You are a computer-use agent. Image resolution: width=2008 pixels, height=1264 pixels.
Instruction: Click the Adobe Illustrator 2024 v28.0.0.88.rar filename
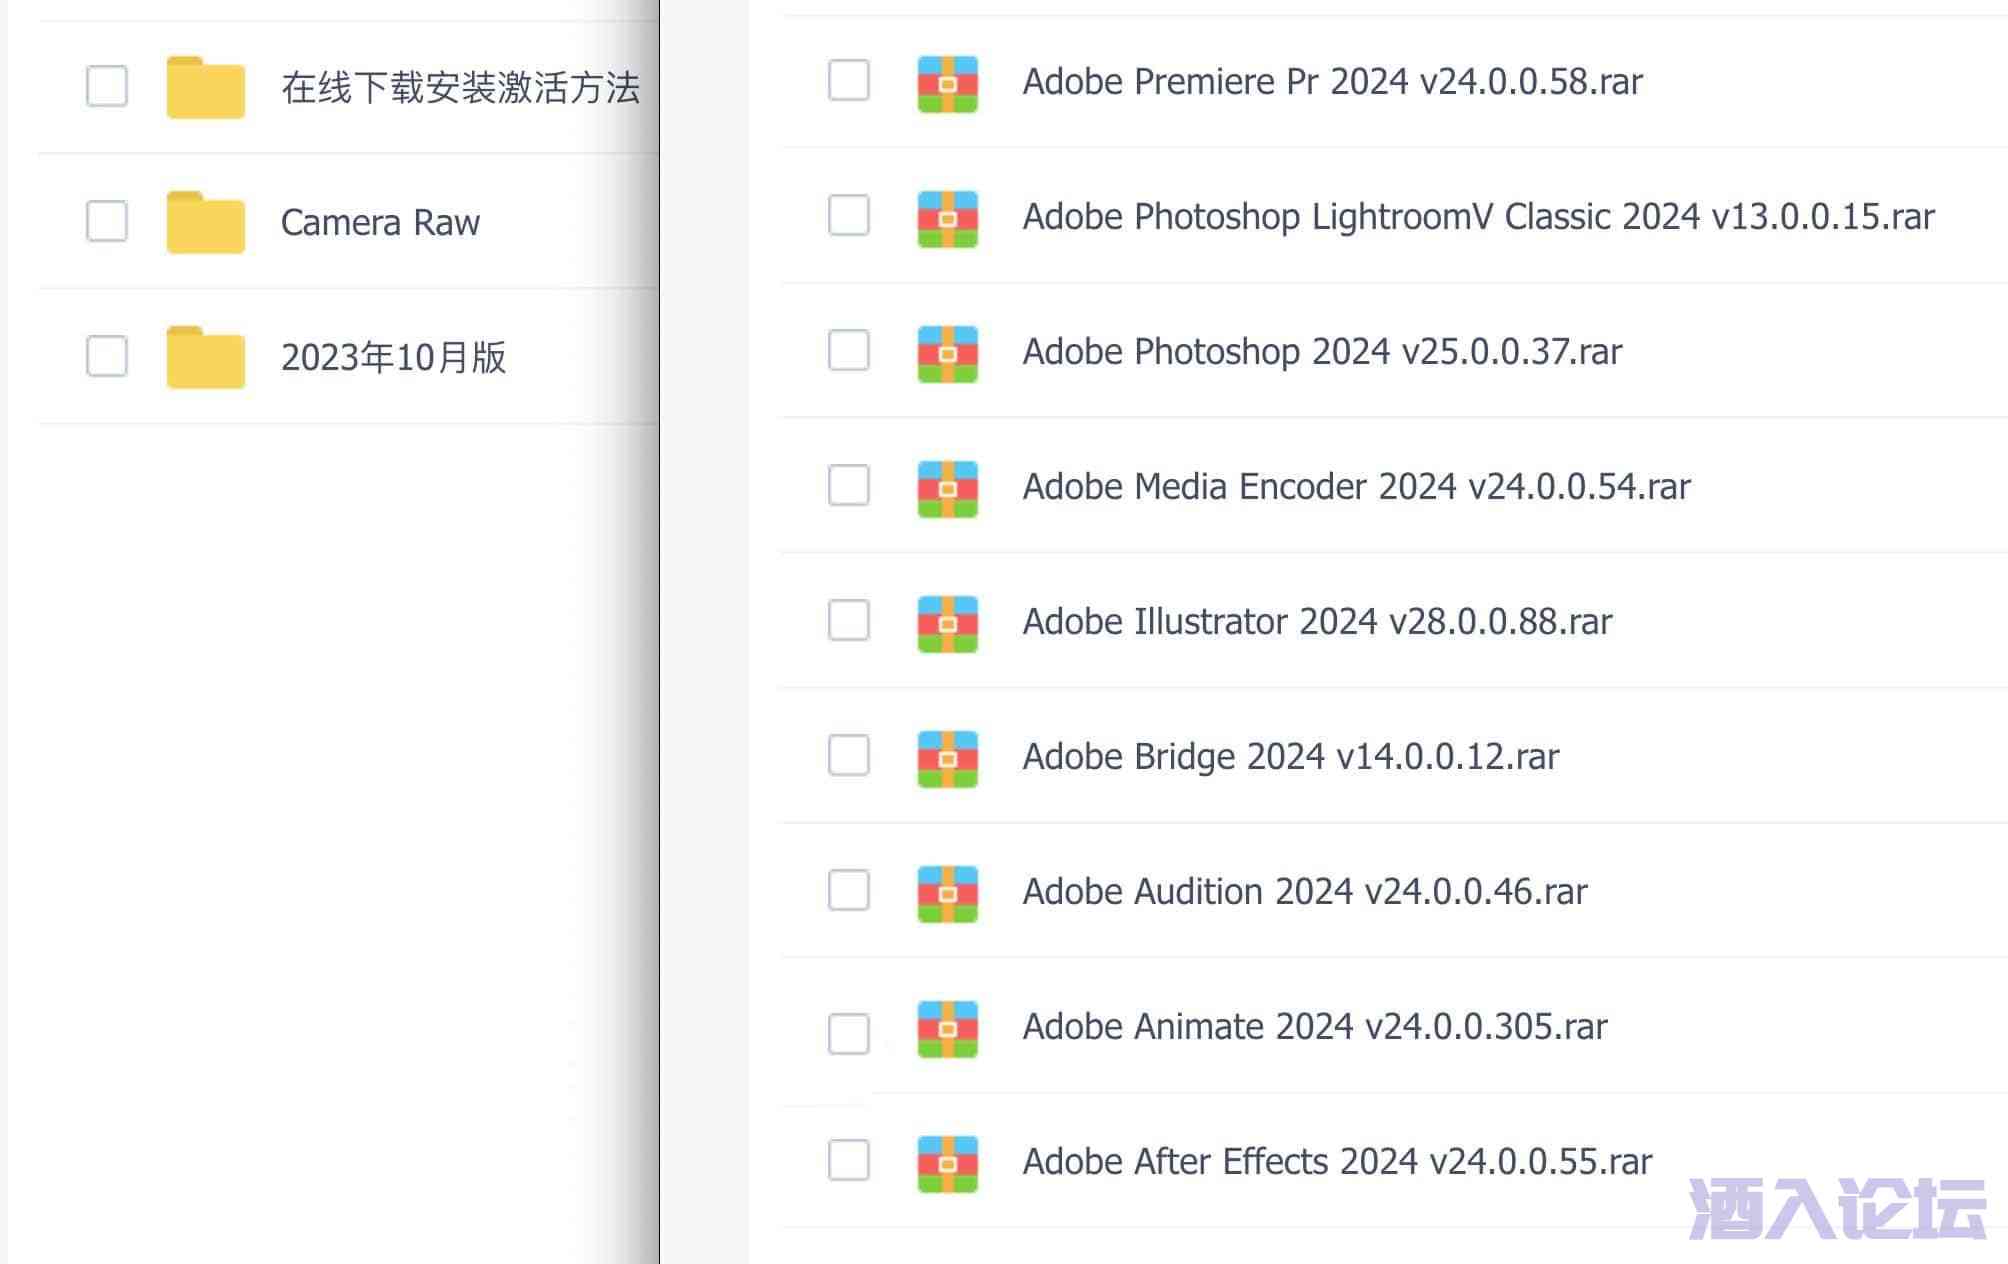(1316, 622)
